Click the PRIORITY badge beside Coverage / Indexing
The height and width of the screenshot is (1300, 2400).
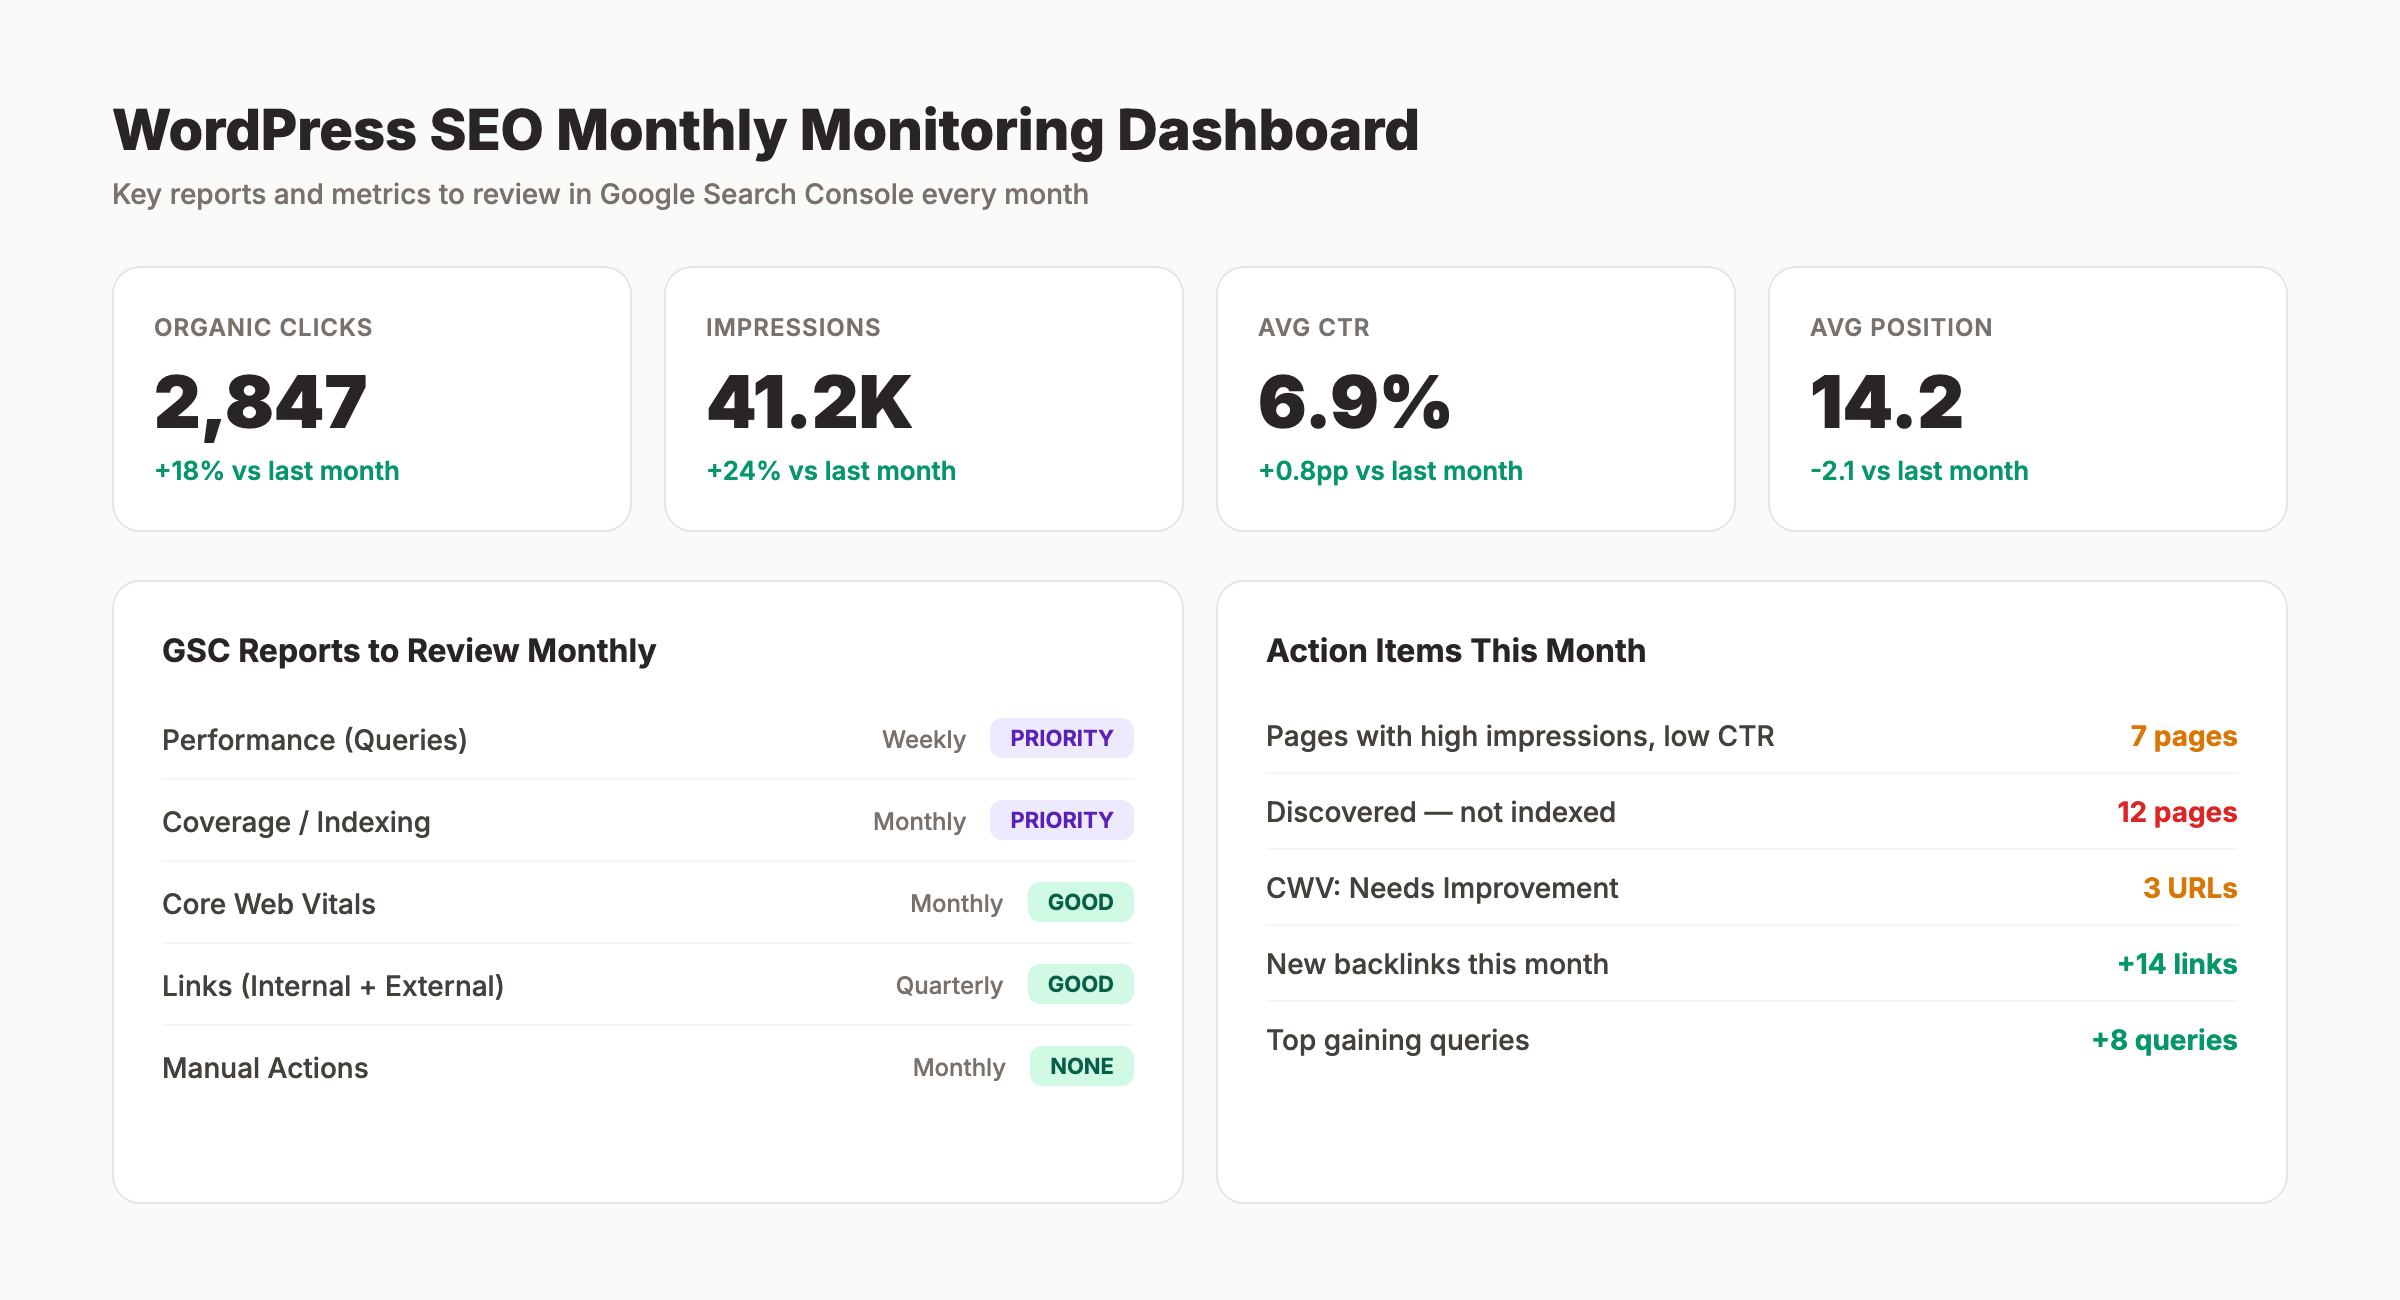(x=1061, y=820)
